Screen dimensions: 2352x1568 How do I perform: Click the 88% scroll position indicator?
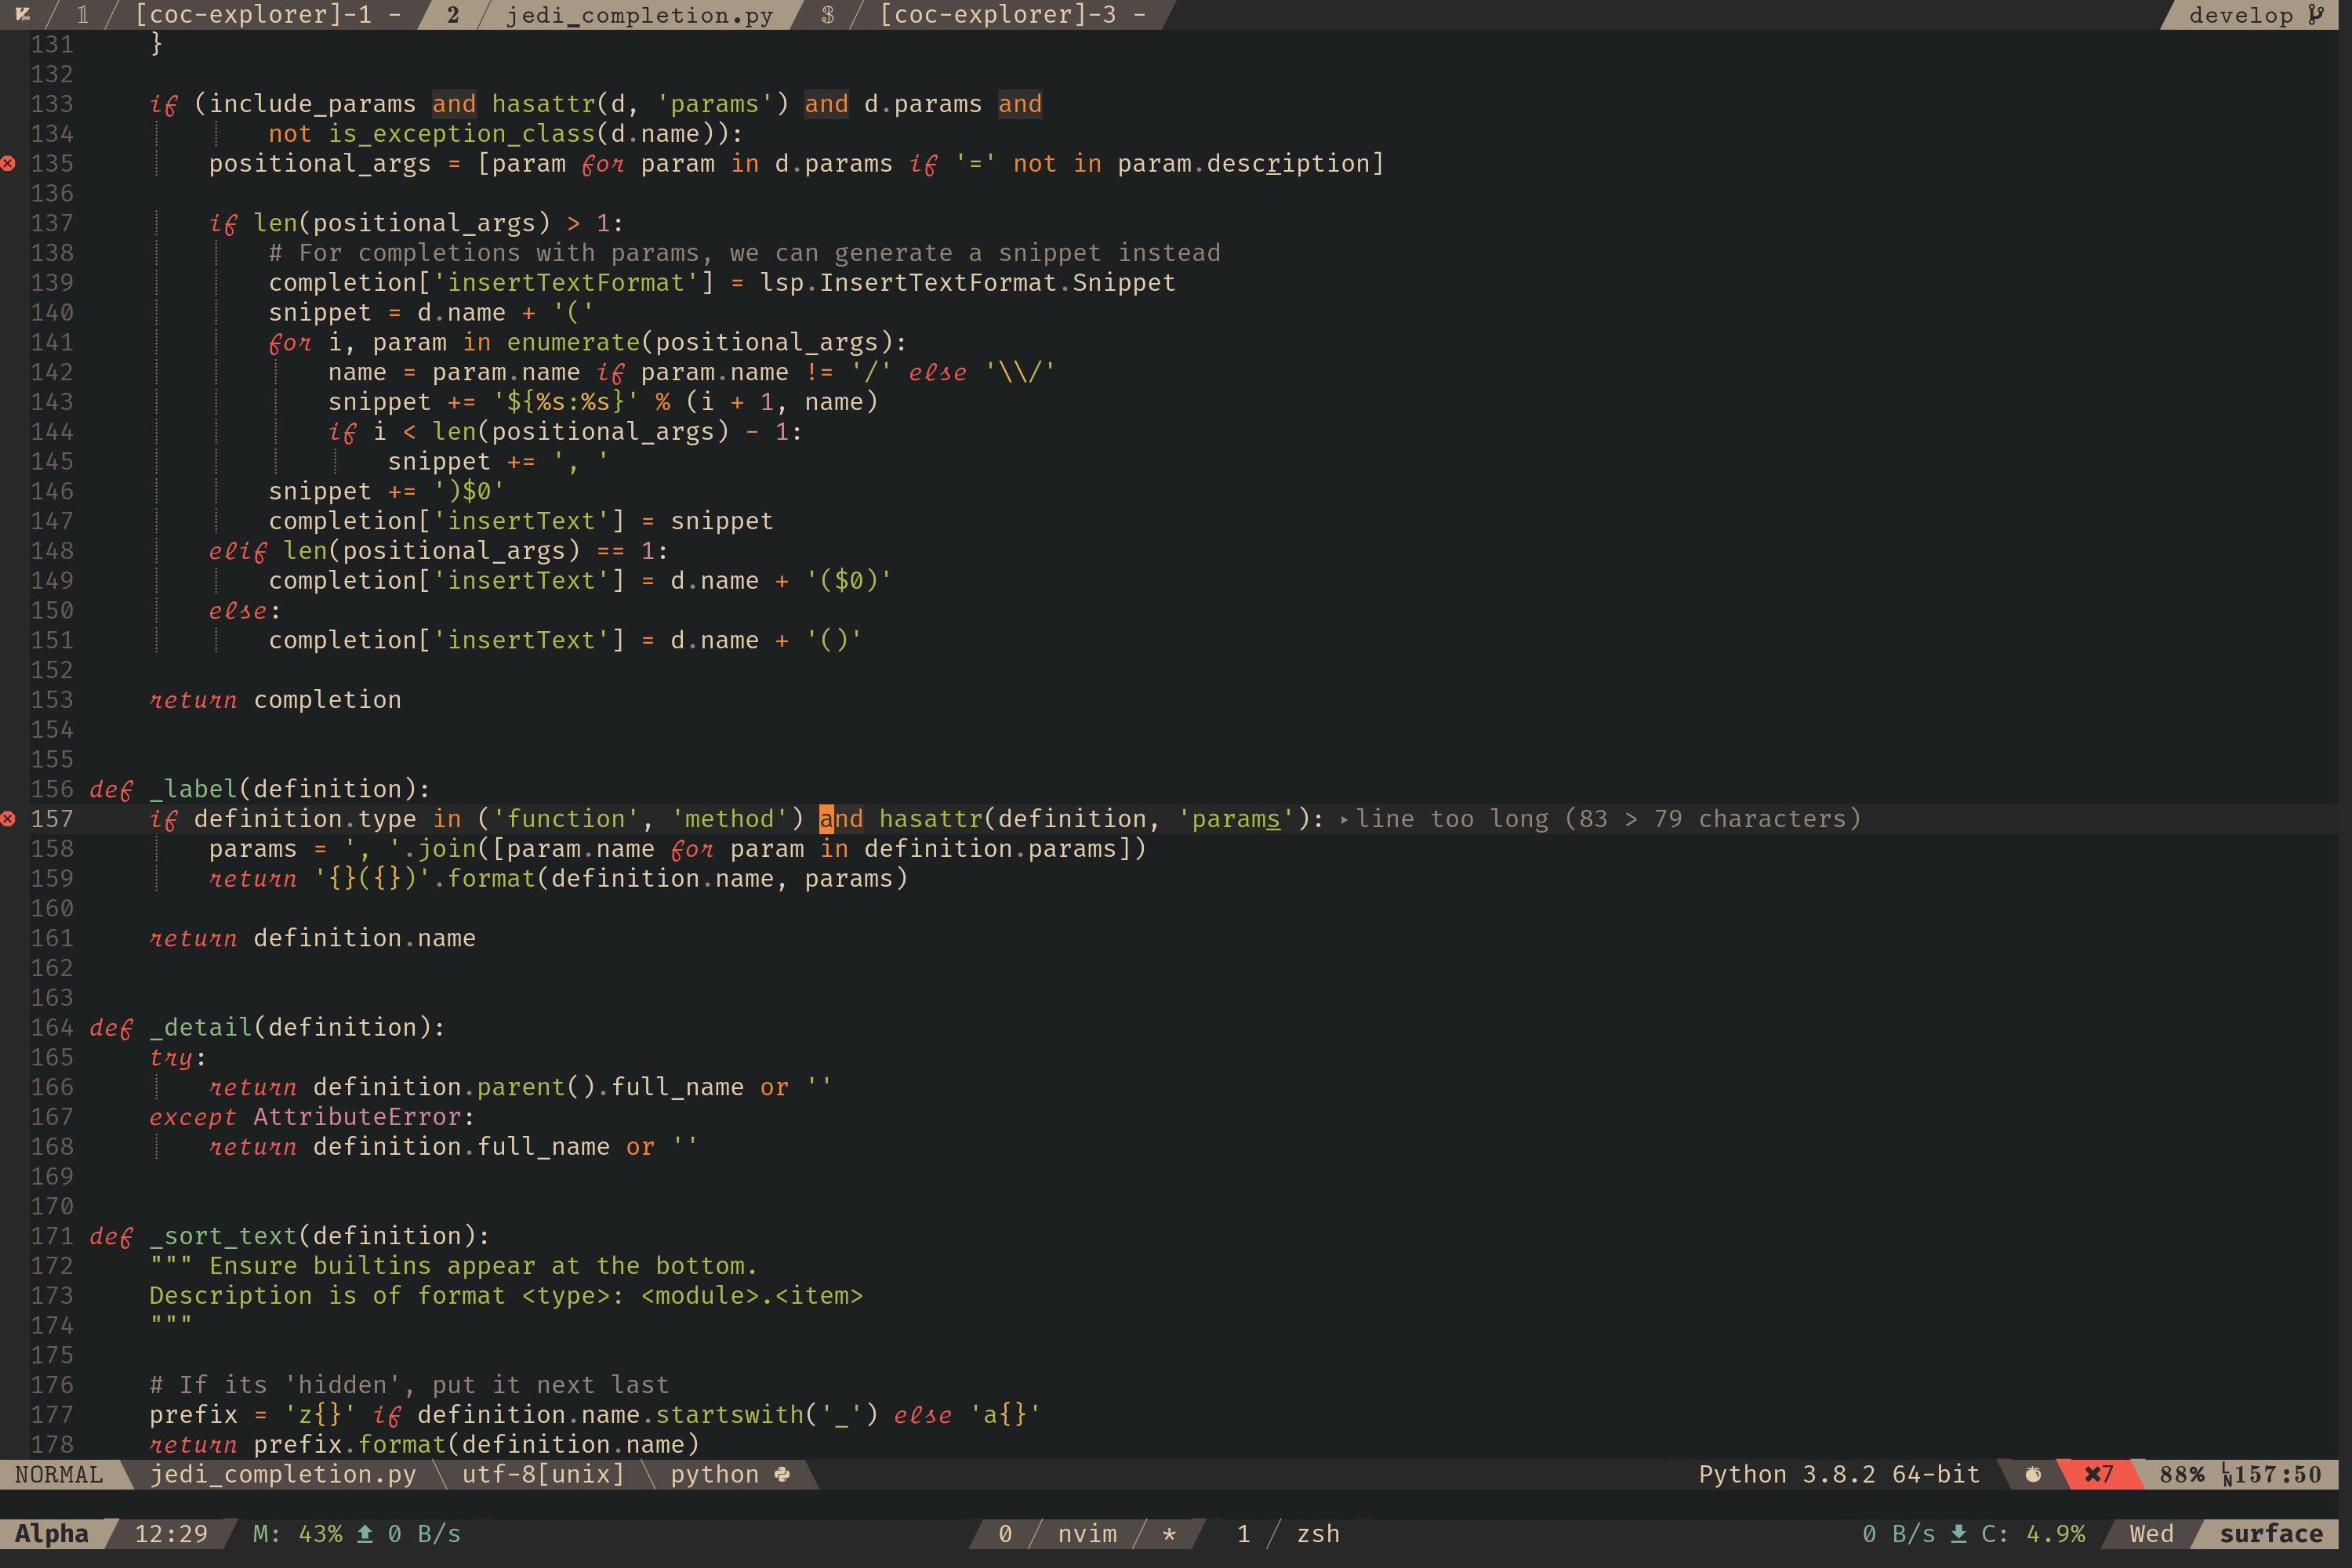point(2182,1474)
